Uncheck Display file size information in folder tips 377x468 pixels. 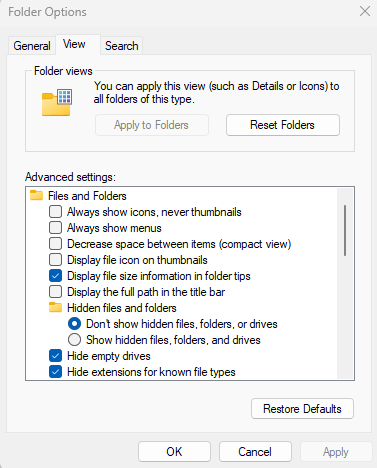click(x=55, y=276)
